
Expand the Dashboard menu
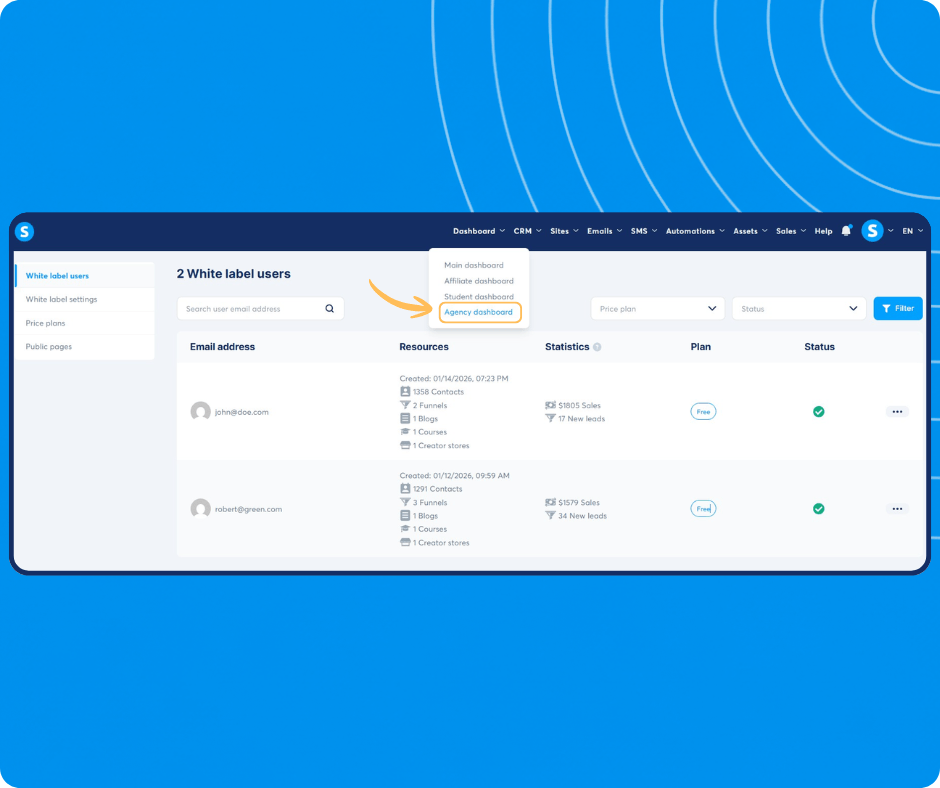479,231
